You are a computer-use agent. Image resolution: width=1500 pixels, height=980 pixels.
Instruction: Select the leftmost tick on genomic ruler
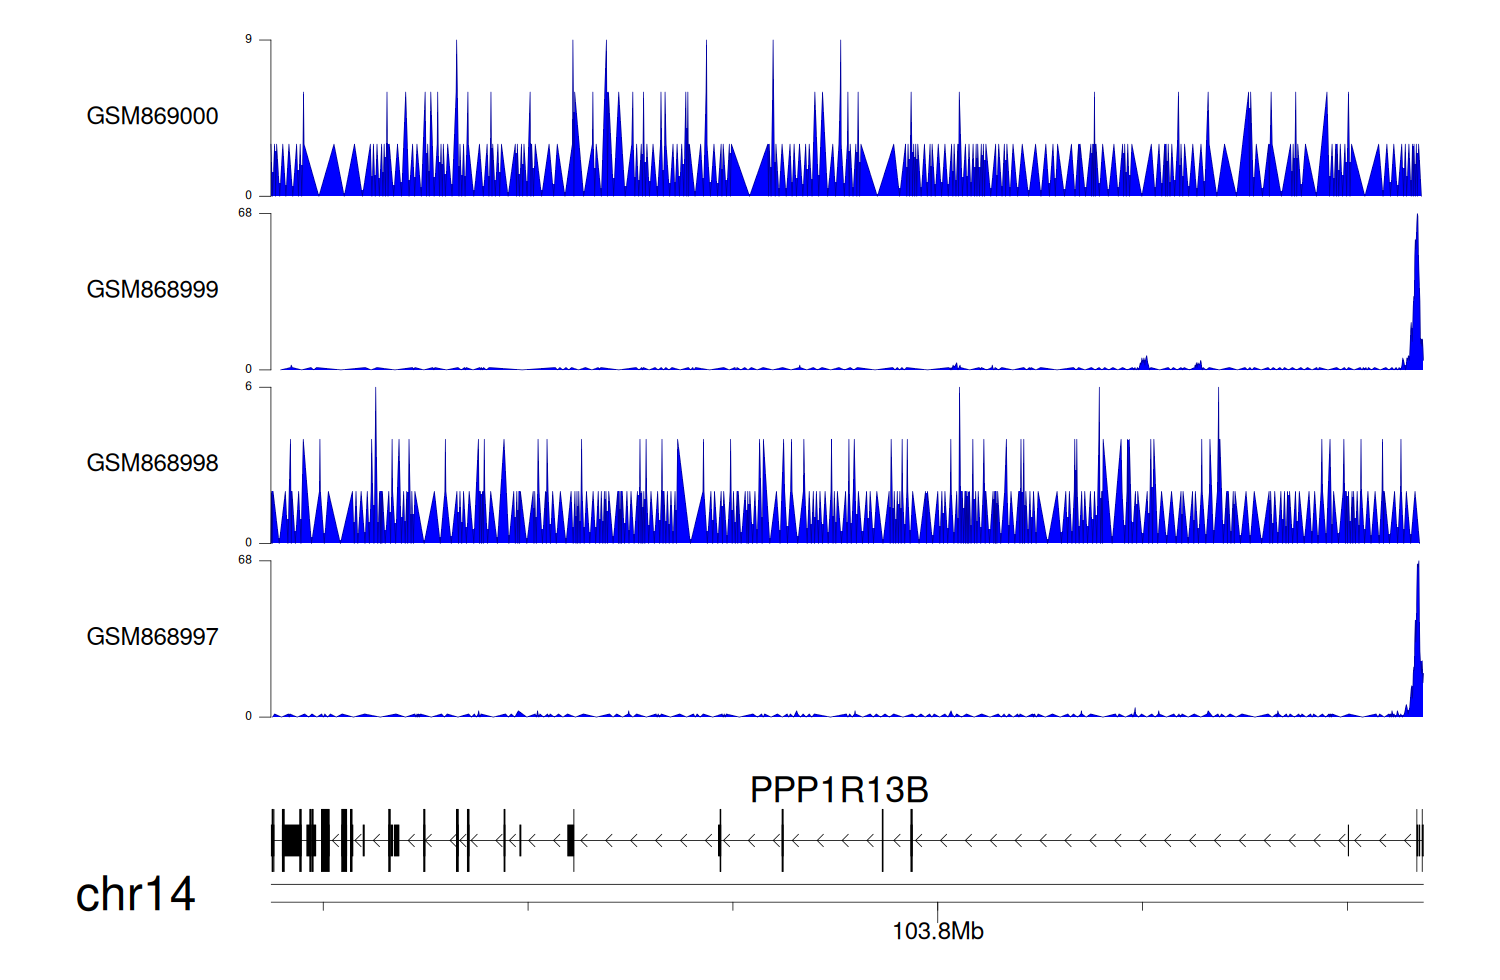323,906
